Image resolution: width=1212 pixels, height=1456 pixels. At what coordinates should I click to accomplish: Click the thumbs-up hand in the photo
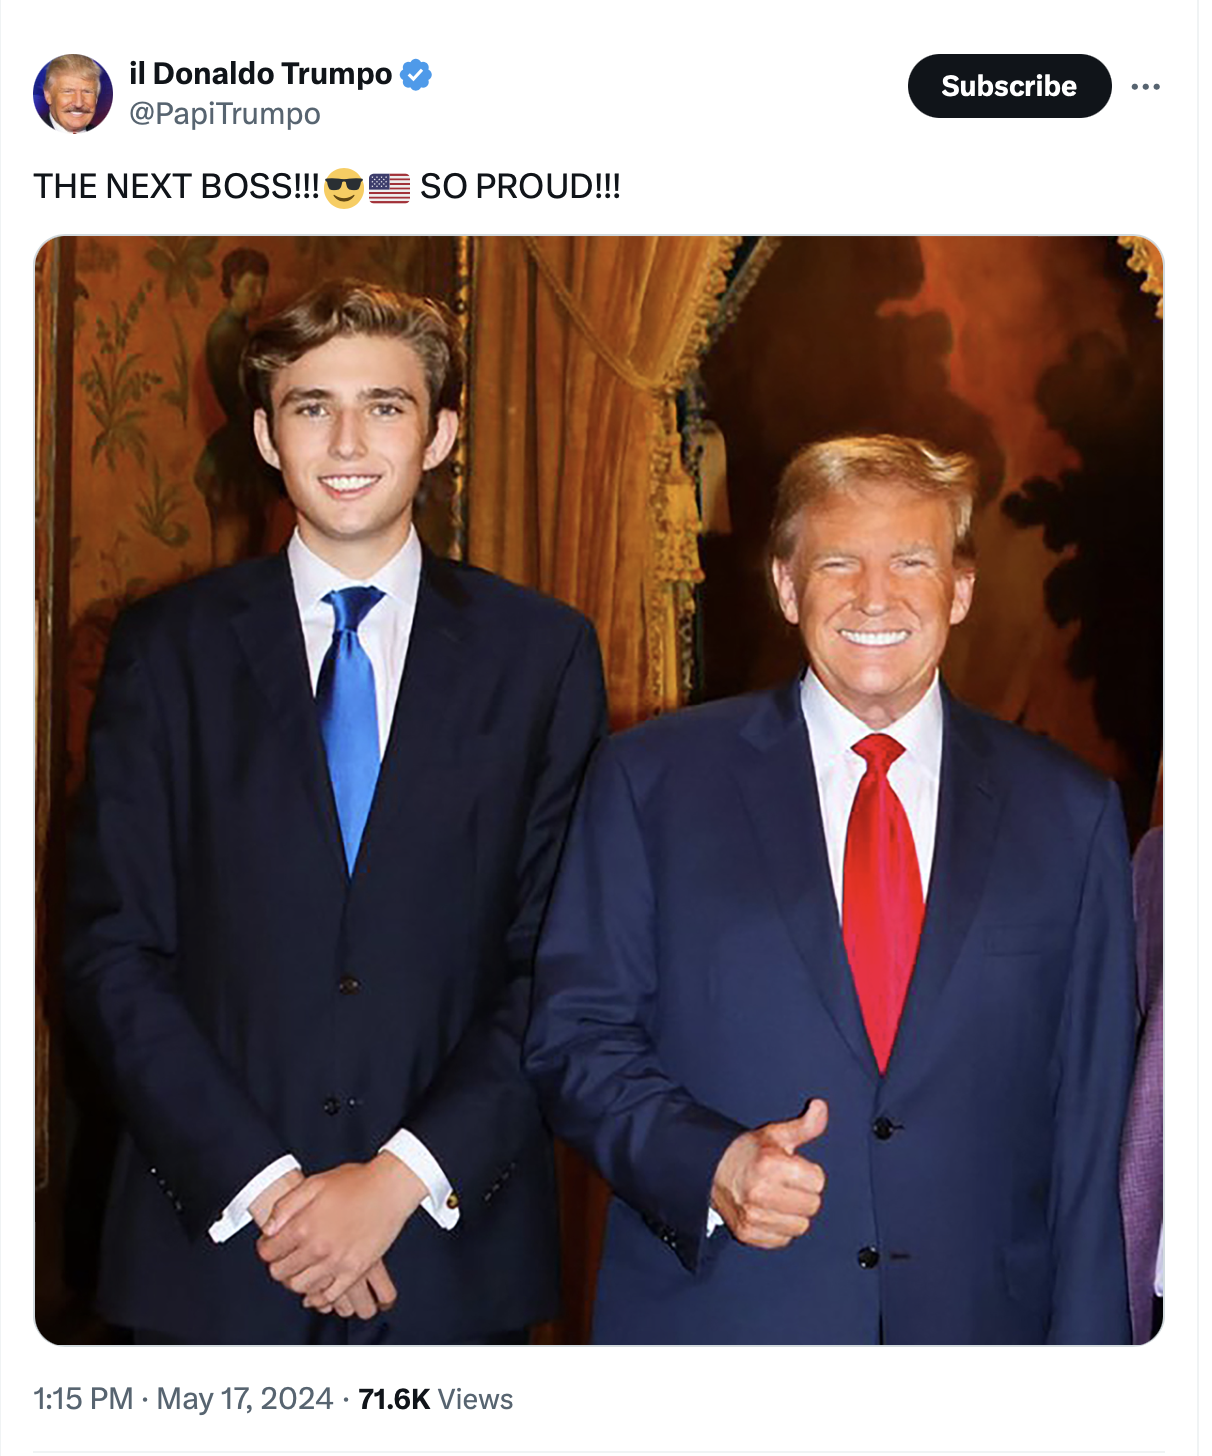[x=769, y=1175]
